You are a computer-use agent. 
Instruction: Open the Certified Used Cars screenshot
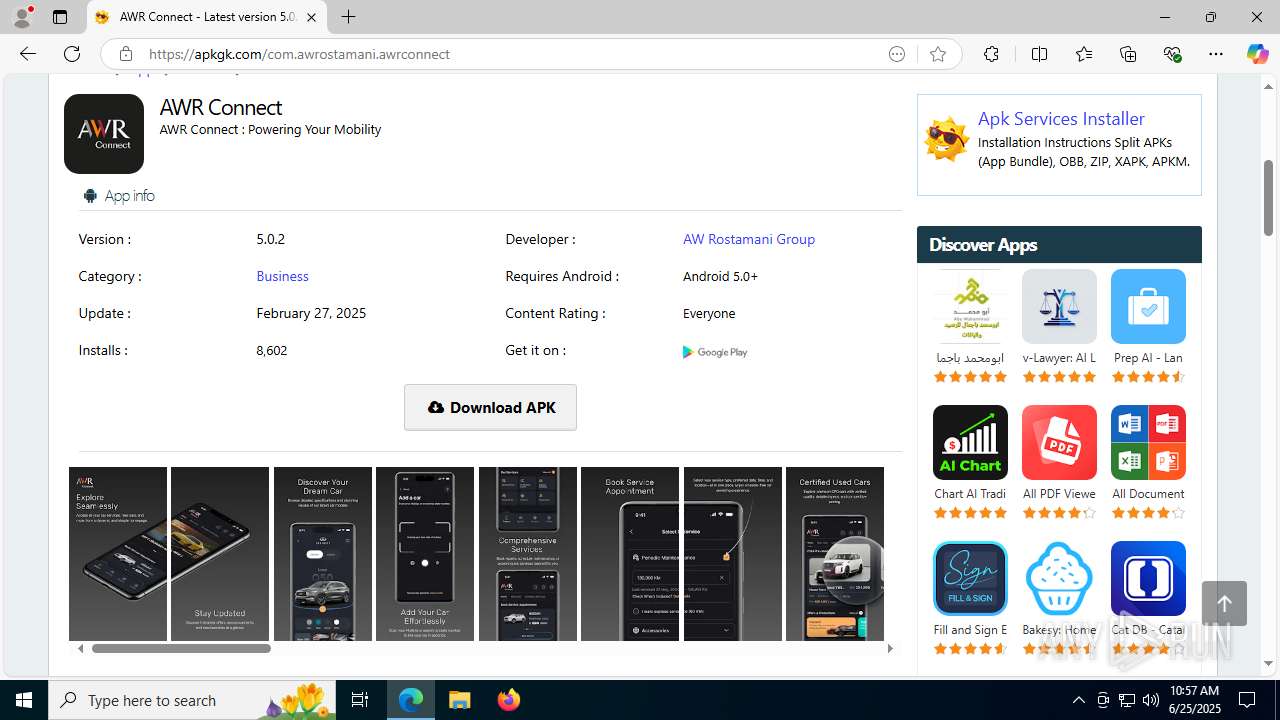coord(835,553)
